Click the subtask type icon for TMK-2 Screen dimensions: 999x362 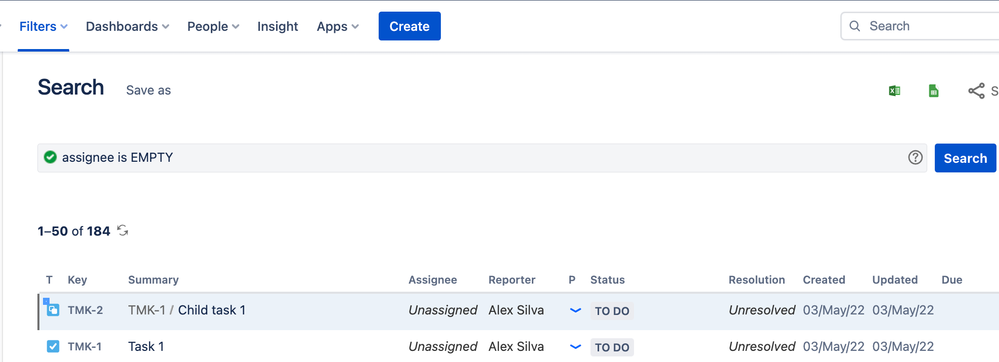pyautogui.click(x=53, y=310)
